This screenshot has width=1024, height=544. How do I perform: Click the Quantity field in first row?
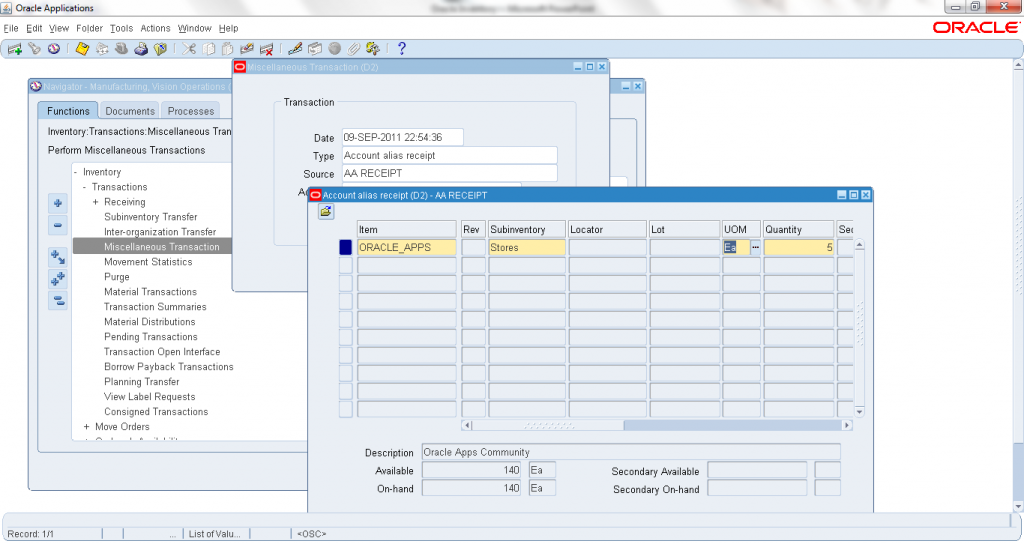[x=798, y=247]
